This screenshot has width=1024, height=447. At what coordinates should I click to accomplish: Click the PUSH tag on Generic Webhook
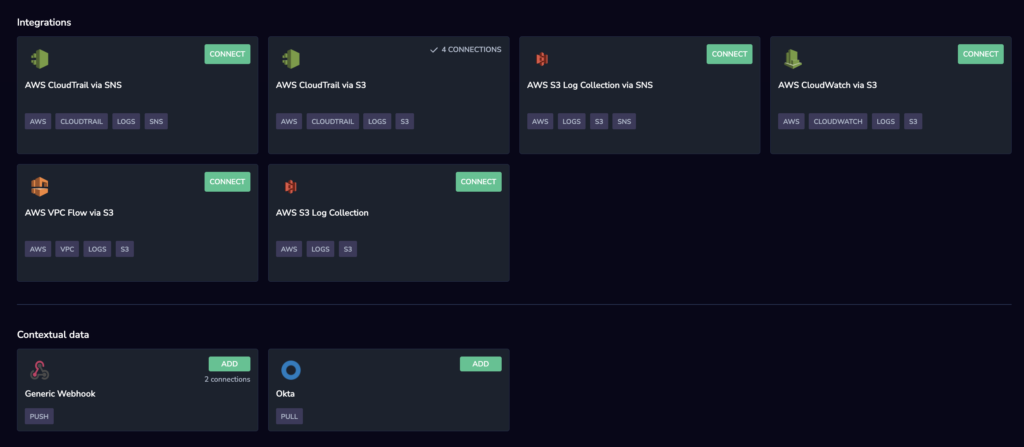click(x=39, y=416)
